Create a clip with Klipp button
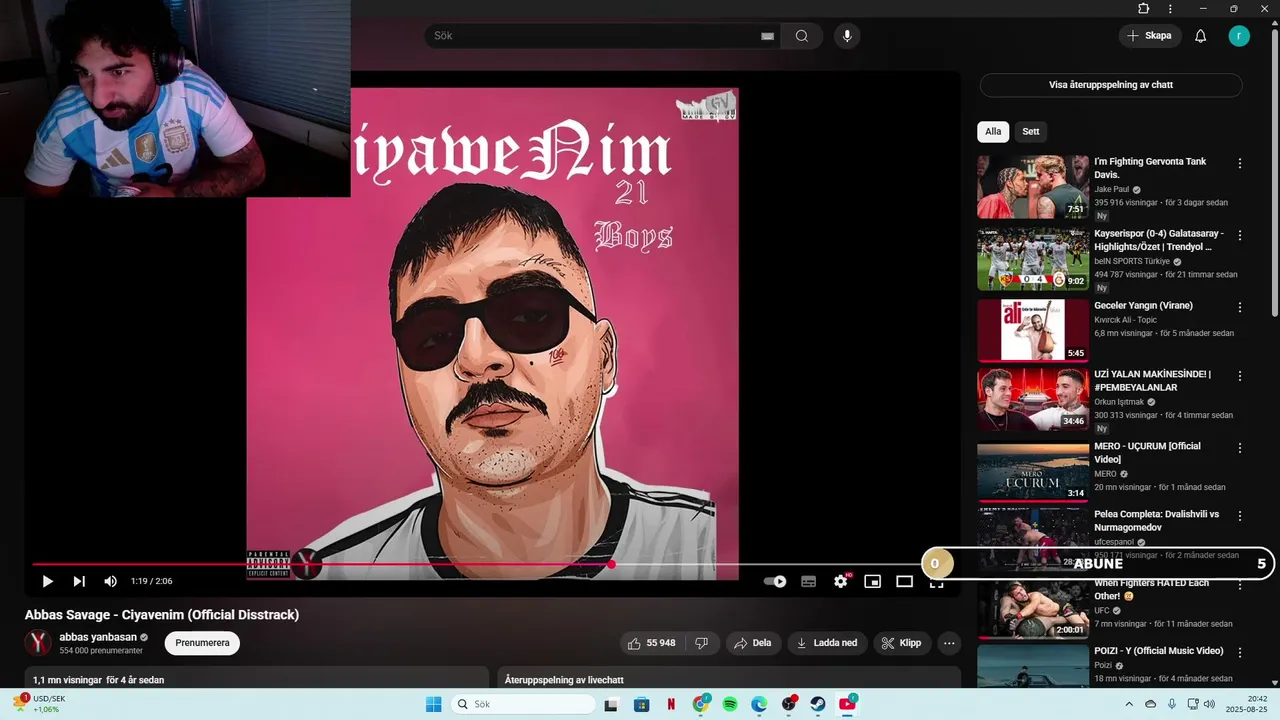Screen dimensions: 1280x720 pyautogui.click(x=902, y=643)
